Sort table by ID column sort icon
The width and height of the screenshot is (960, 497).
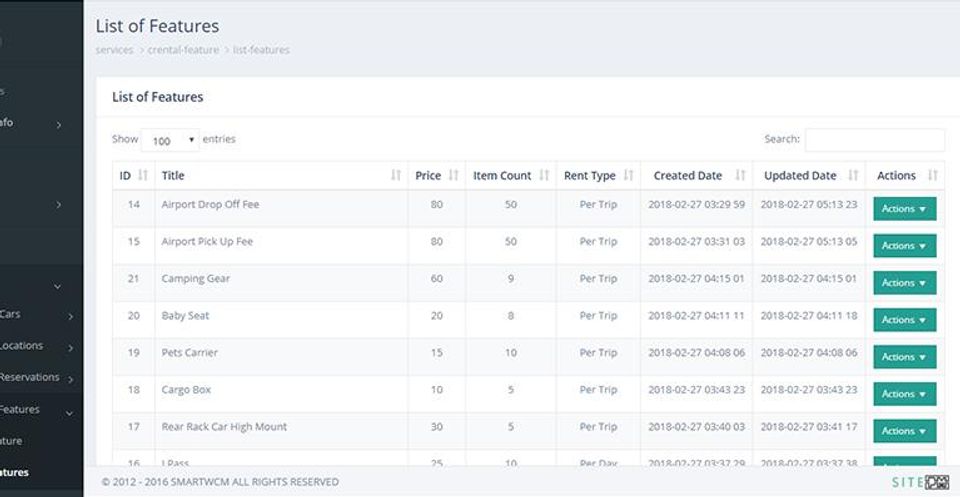point(143,176)
